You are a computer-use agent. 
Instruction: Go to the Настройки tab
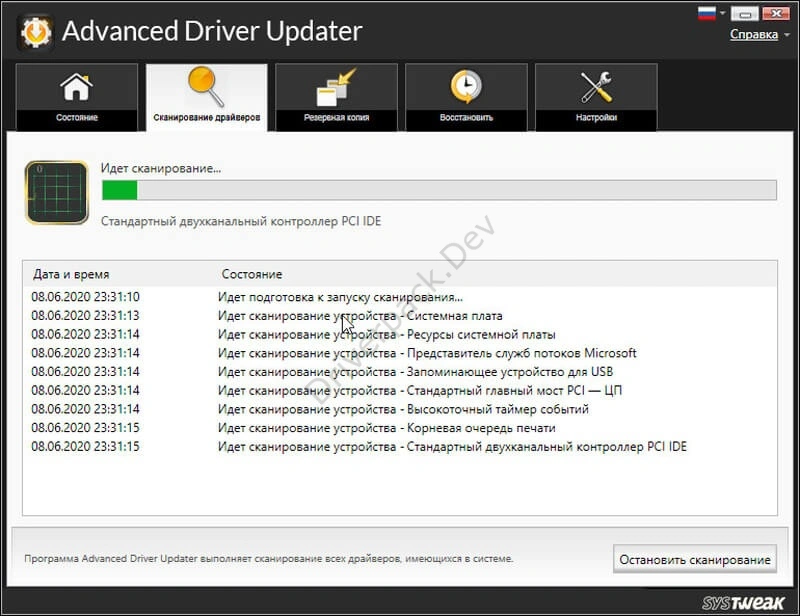(596, 97)
